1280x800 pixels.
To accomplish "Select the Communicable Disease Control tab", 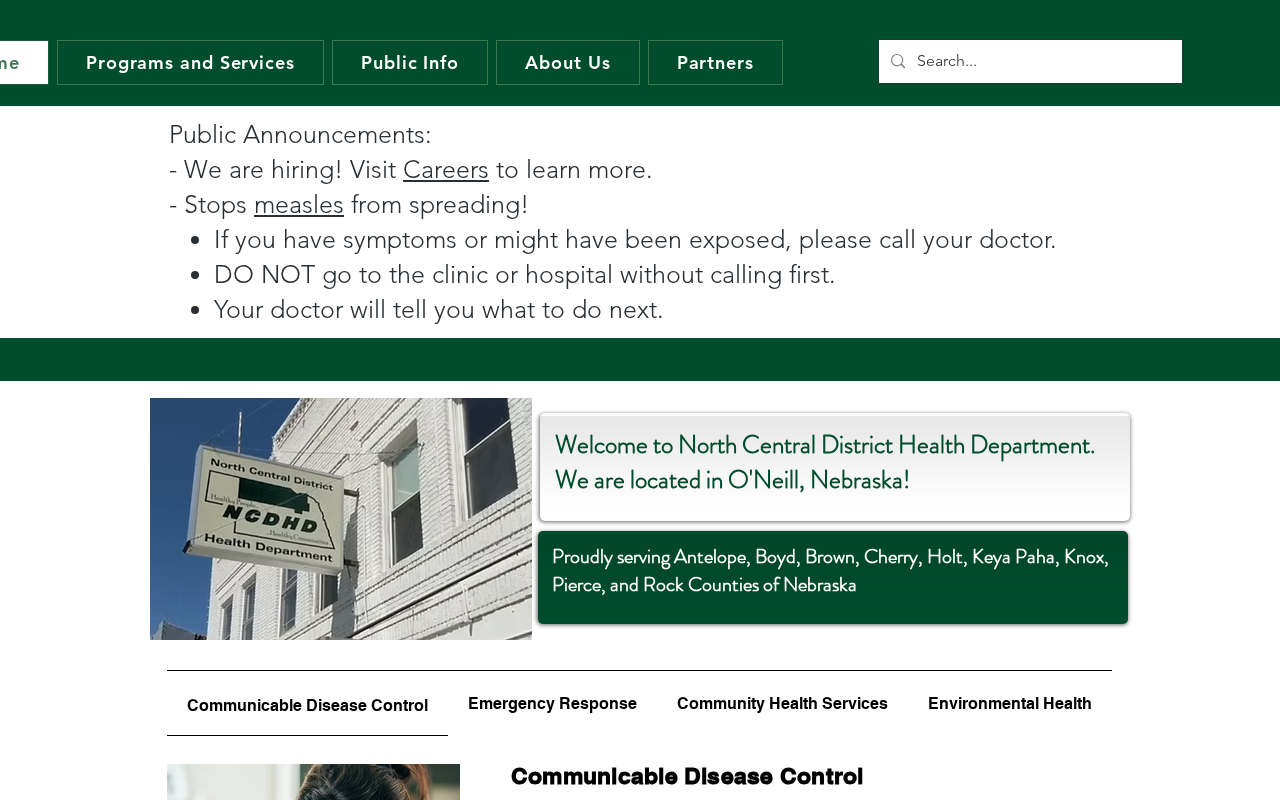I will (307, 705).
